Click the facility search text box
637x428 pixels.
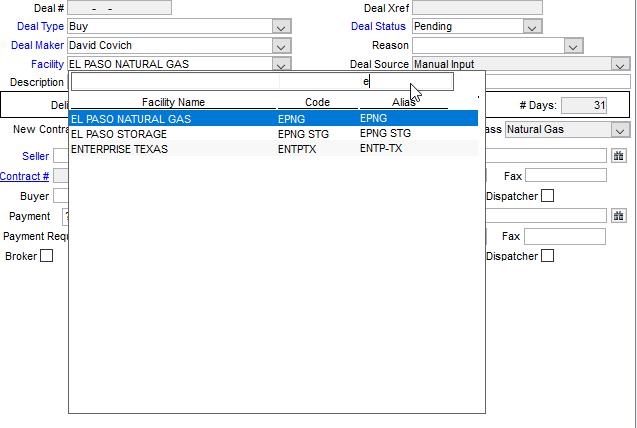coord(262,82)
